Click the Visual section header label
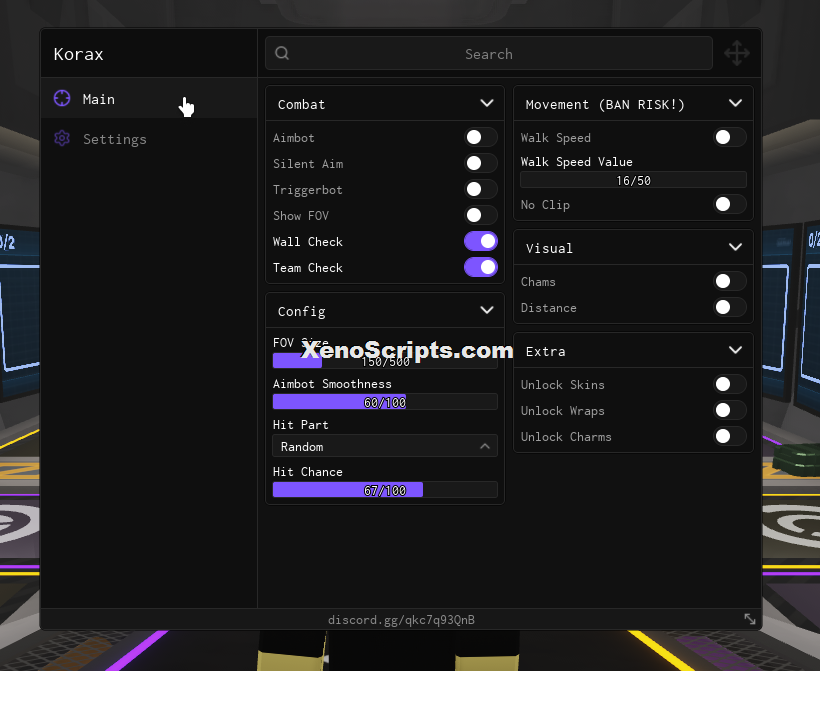Image resolution: width=820 pixels, height=701 pixels. pyautogui.click(x=549, y=248)
